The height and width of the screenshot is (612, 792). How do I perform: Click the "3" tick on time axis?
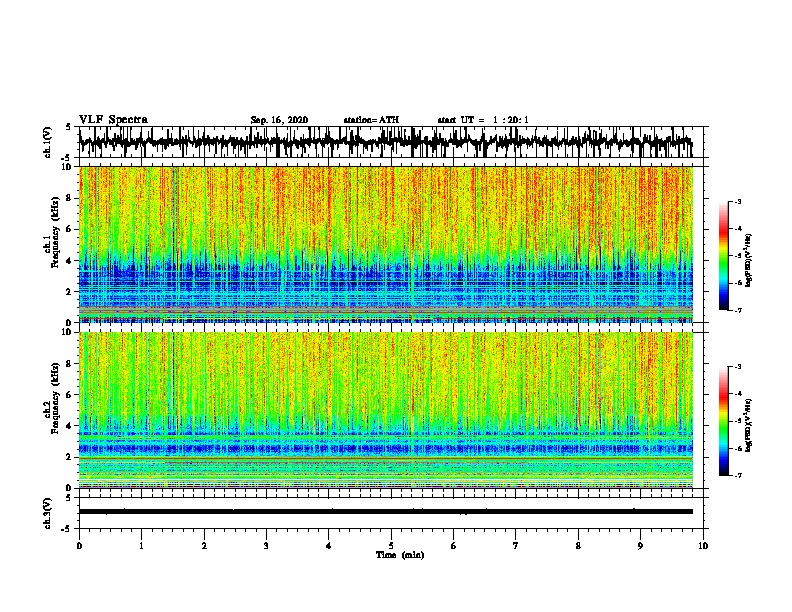pos(266,546)
